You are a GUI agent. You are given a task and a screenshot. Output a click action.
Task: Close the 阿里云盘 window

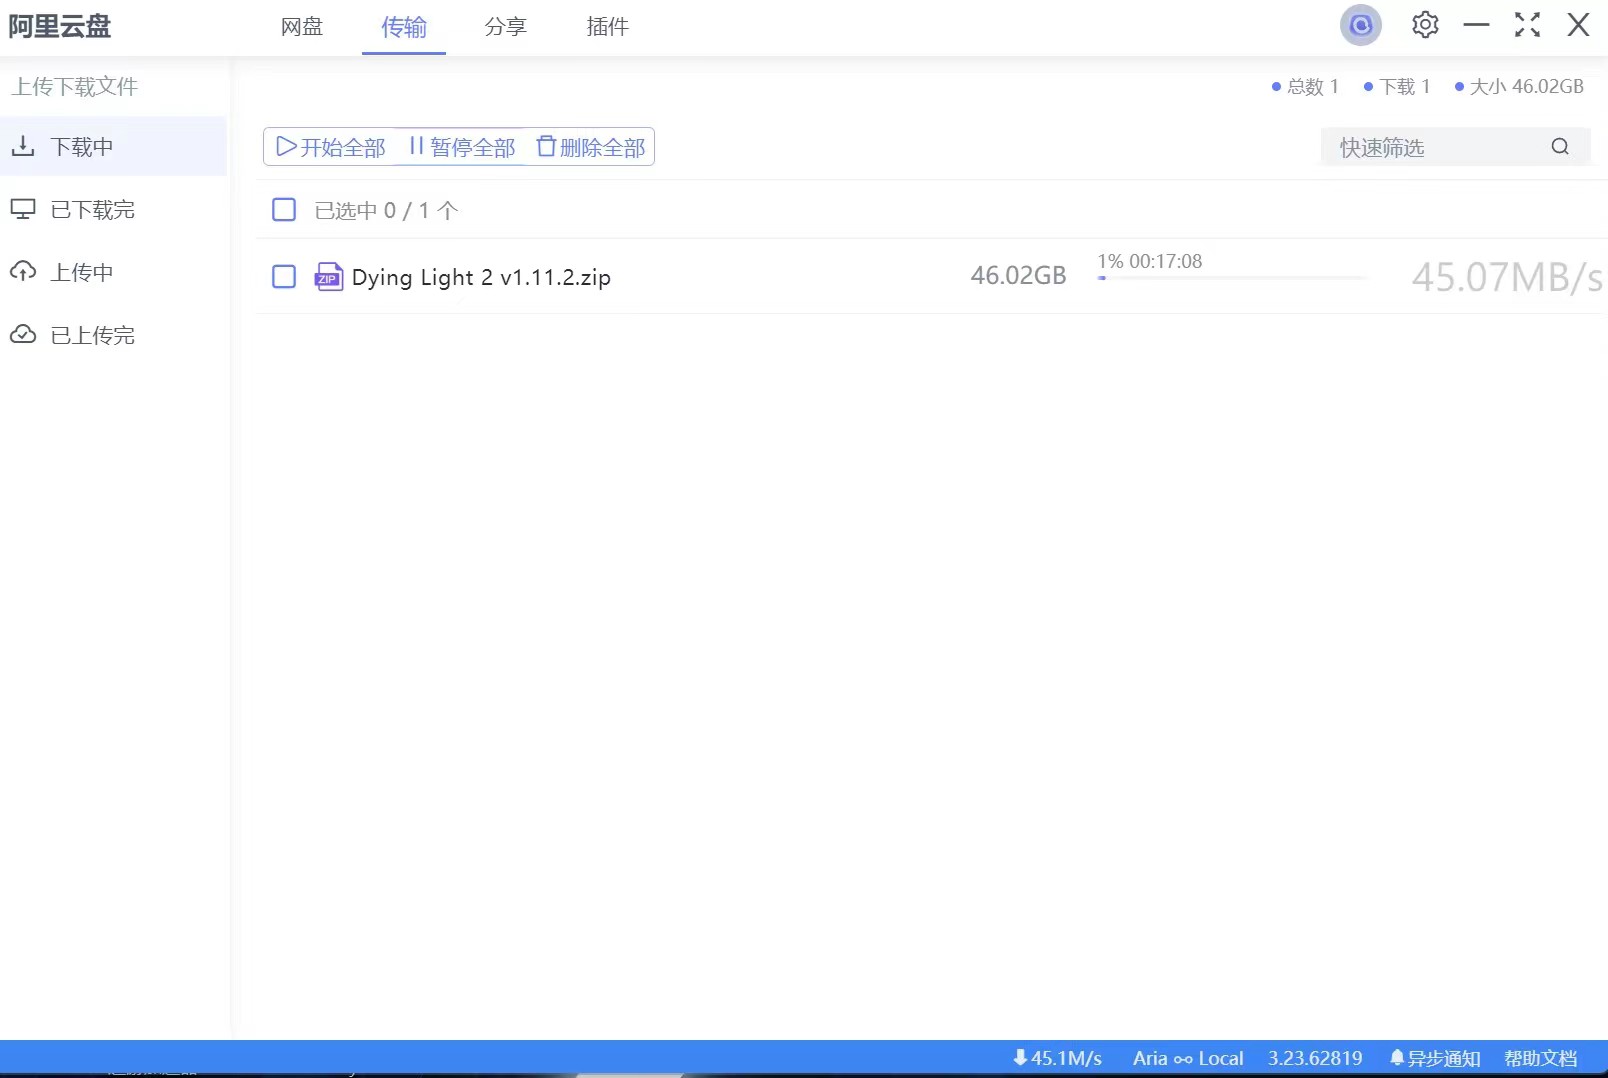click(1578, 25)
